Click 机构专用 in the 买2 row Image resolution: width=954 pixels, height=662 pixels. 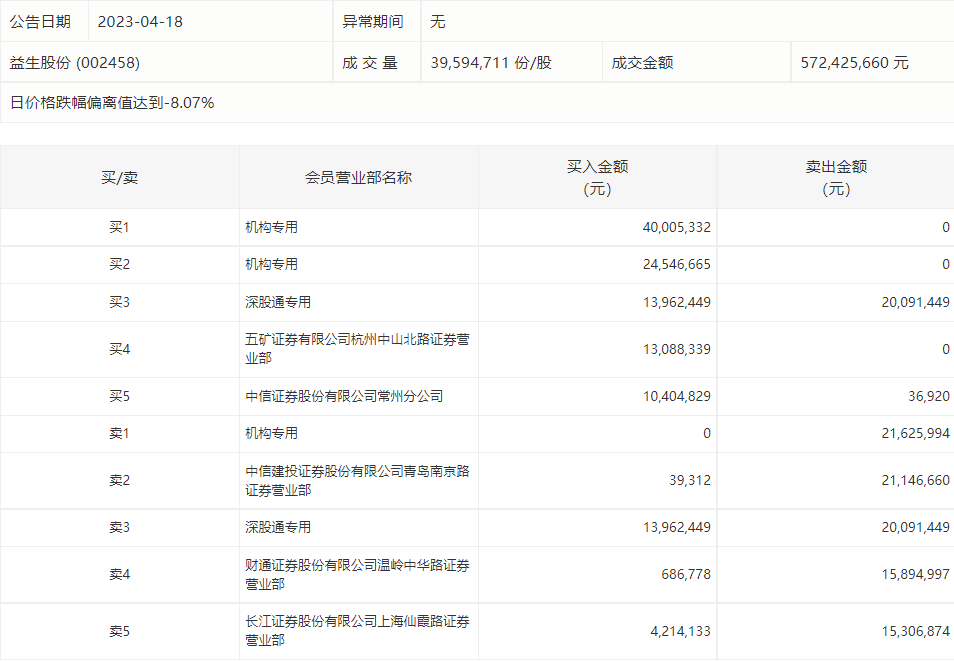[271, 265]
